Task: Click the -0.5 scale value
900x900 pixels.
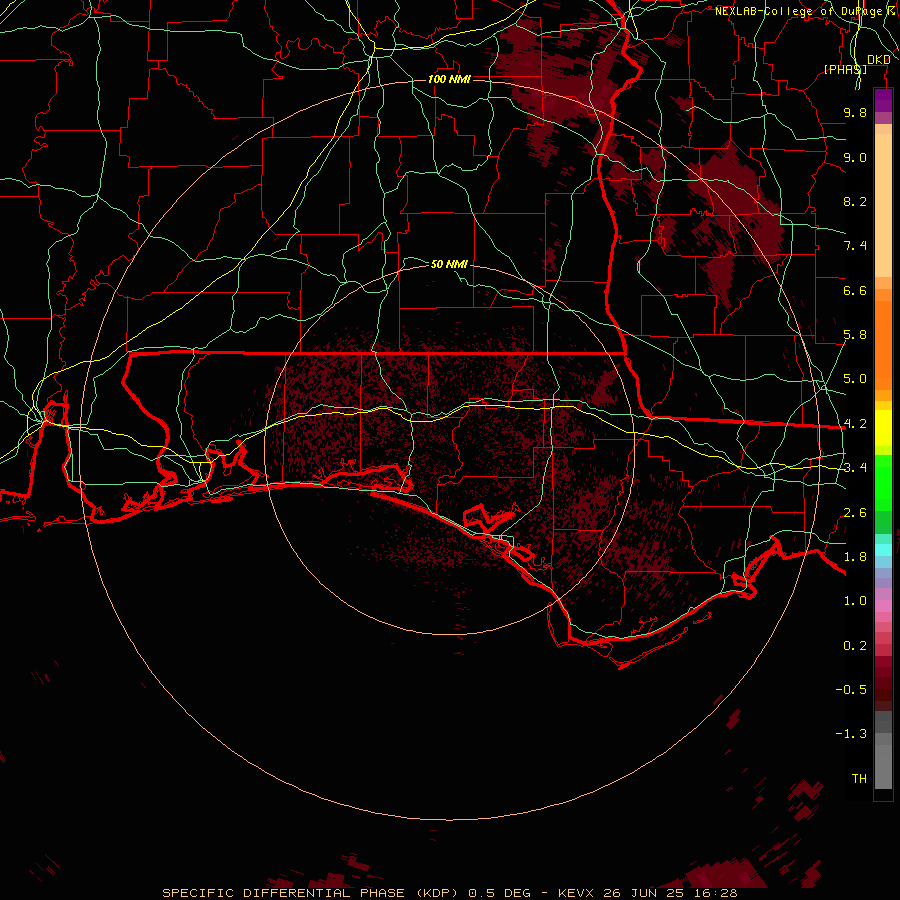Action: (851, 690)
